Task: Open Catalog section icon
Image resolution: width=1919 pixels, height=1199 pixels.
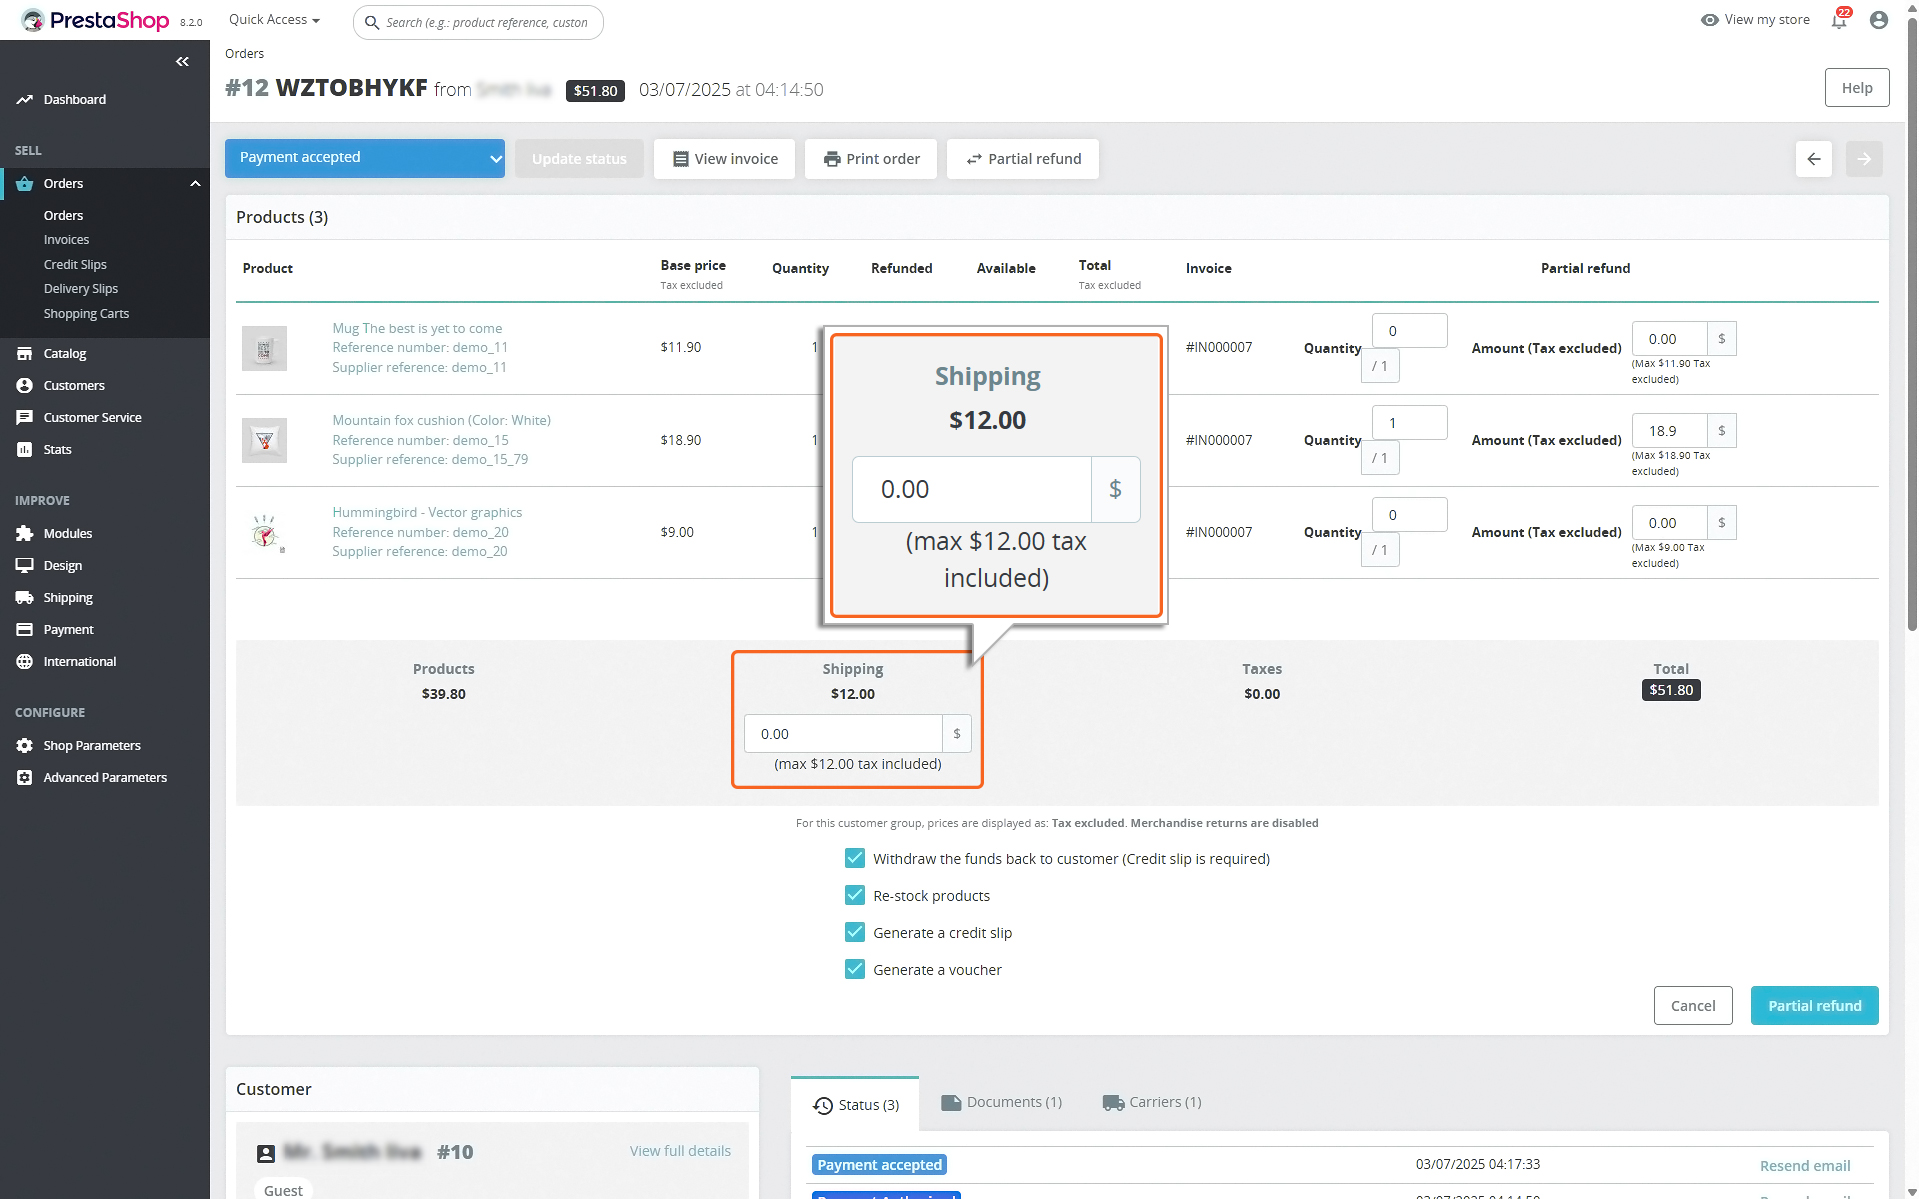Action: point(25,354)
